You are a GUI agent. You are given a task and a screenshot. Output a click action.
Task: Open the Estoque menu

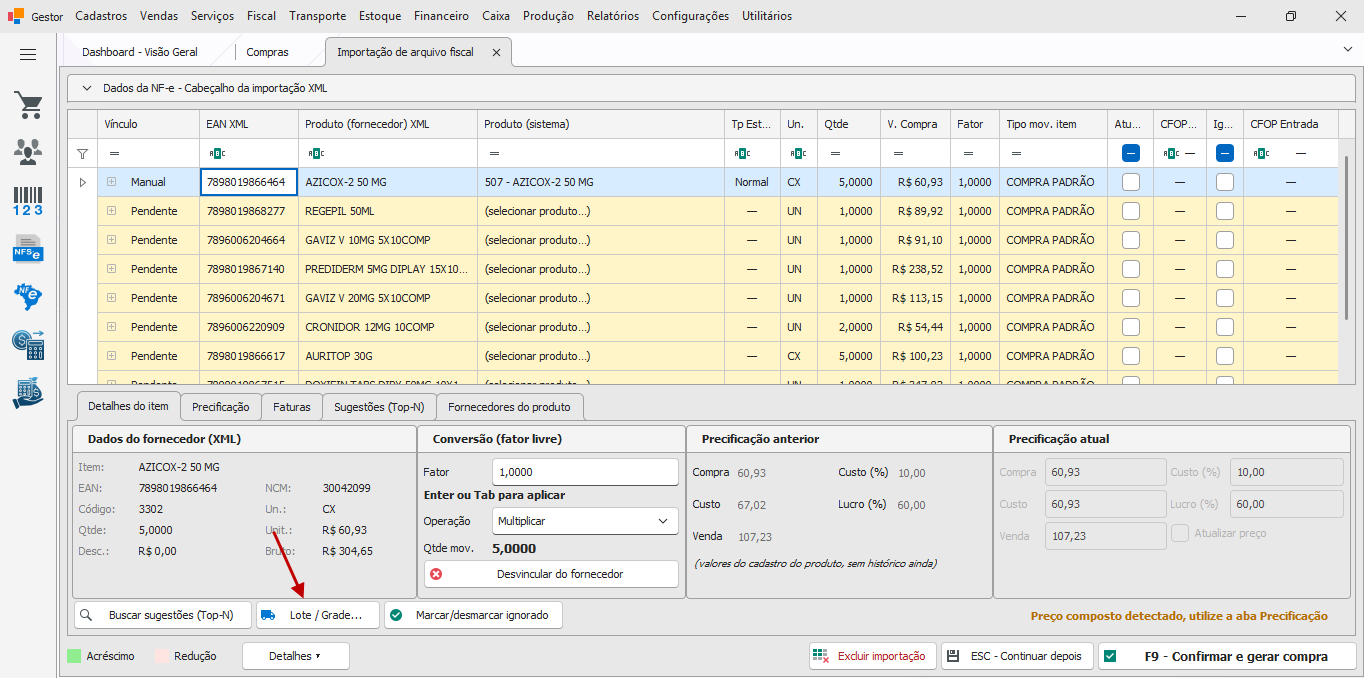(379, 16)
